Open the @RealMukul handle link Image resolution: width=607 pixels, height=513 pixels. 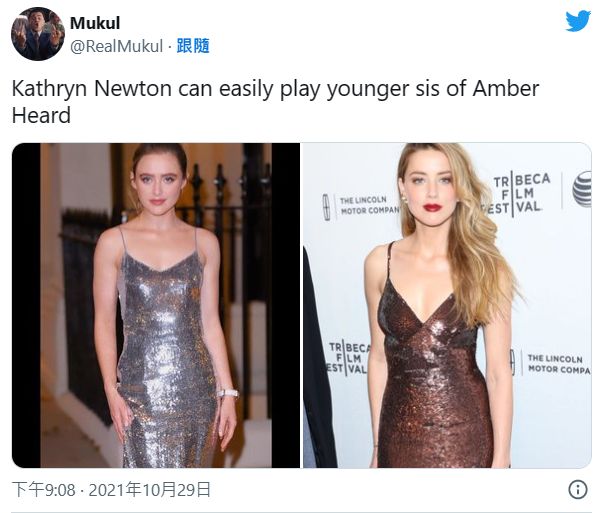pos(116,46)
